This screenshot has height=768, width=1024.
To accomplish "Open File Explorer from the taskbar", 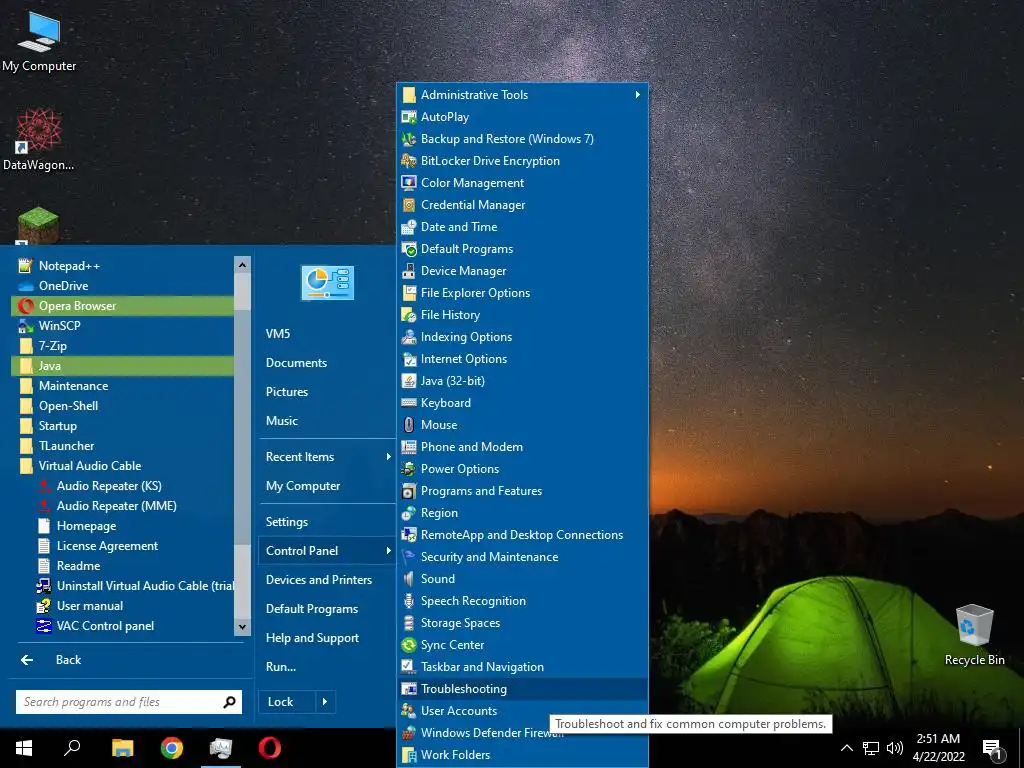I will [x=122, y=748].
